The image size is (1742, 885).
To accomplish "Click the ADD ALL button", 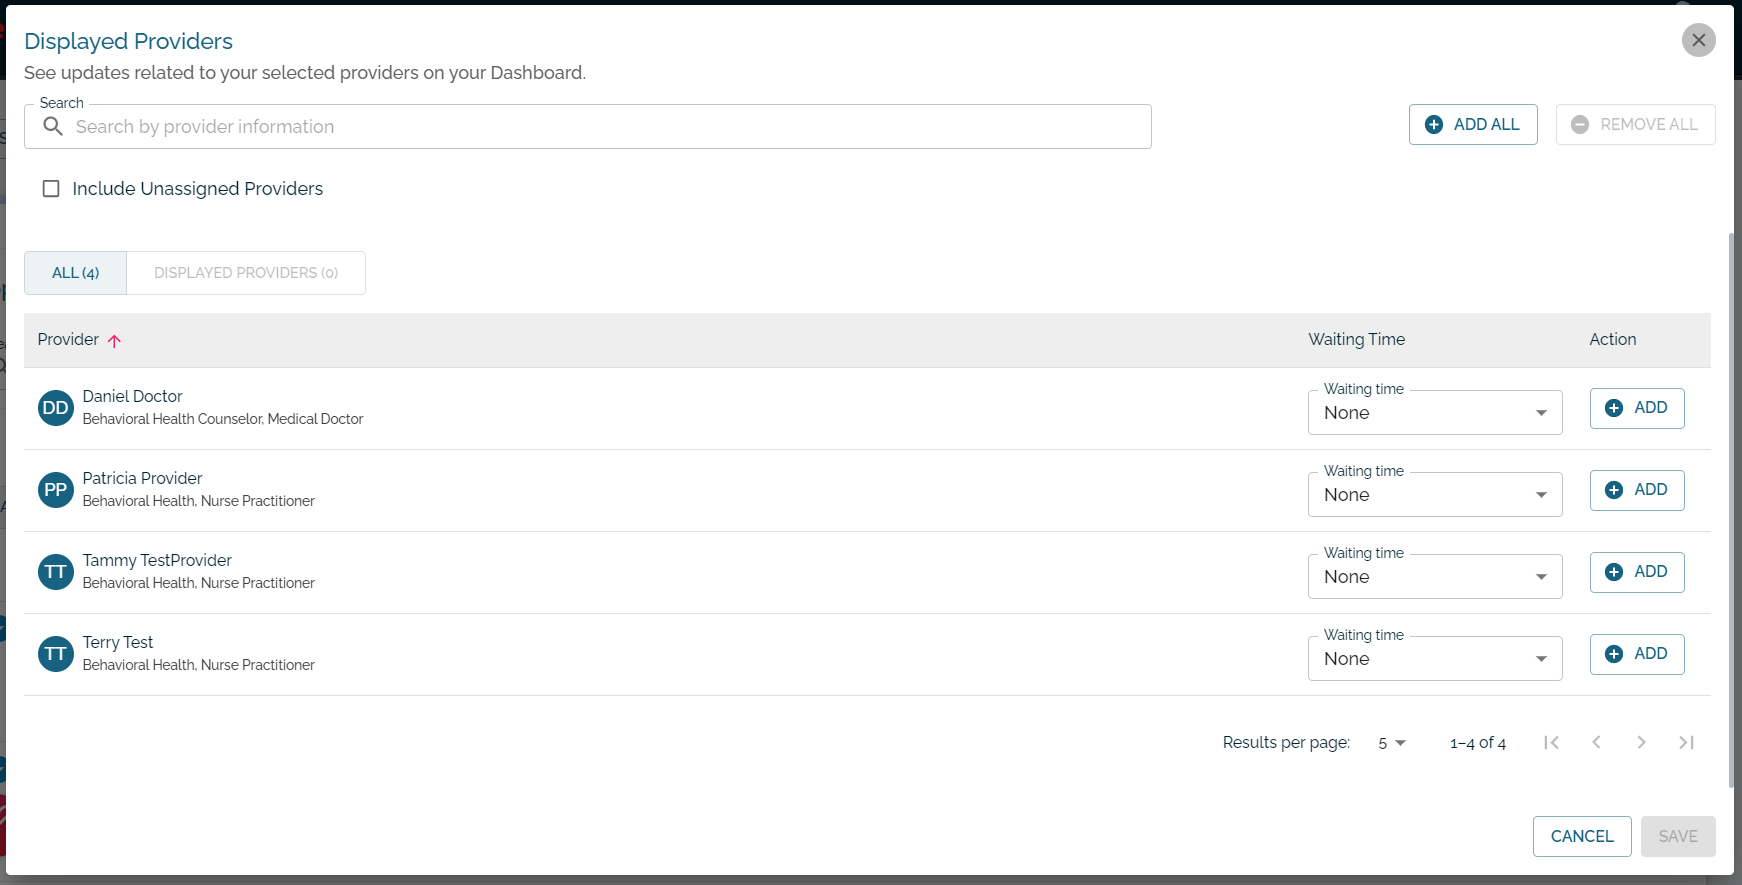I will pyautogui.click(x=1473, y=124).
